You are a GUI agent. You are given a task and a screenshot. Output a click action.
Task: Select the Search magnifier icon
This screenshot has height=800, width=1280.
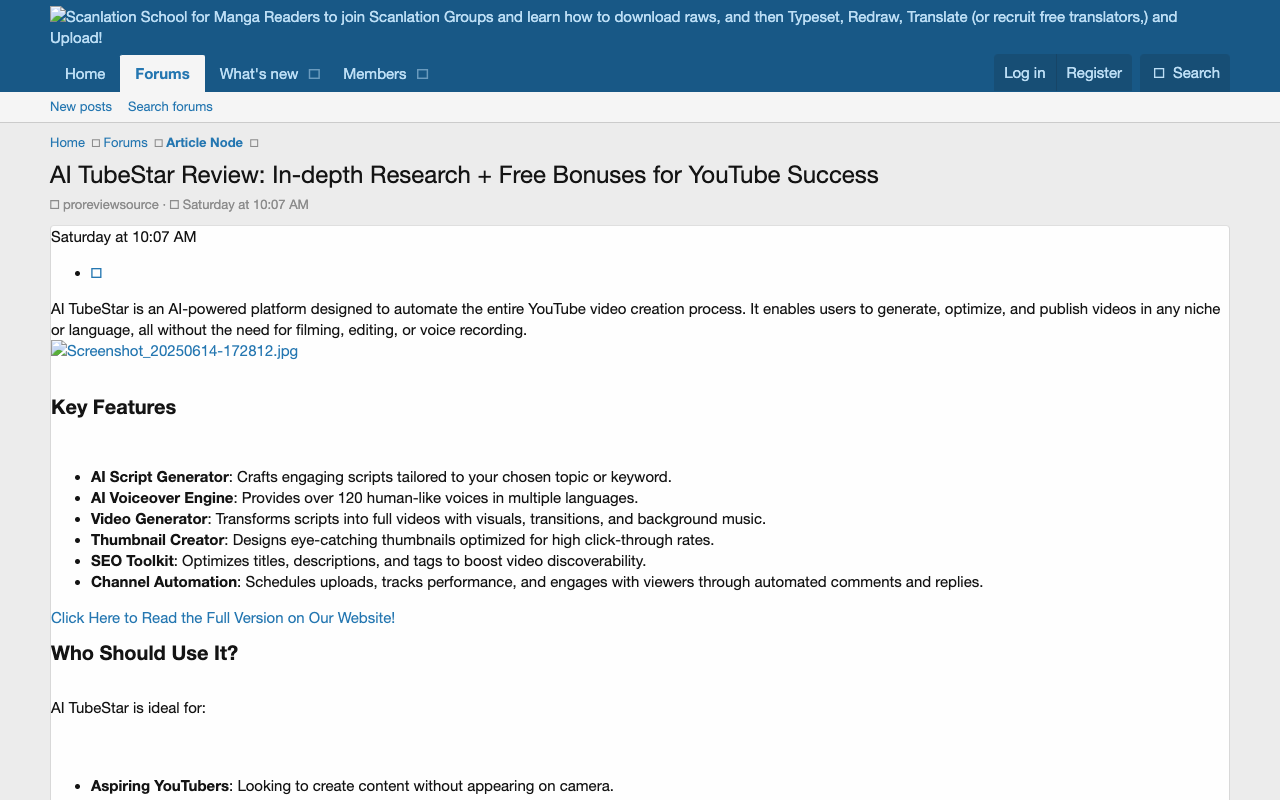[1157, 72]
